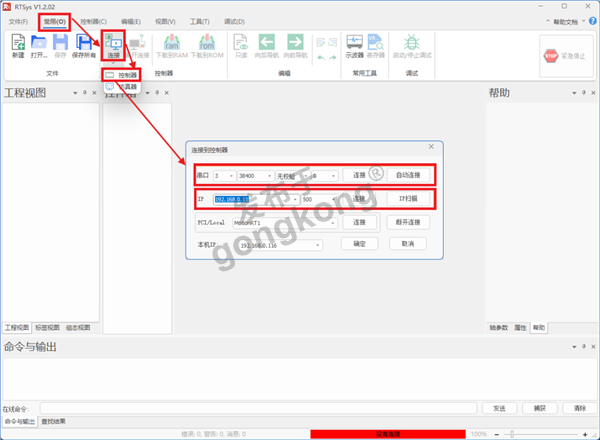
Task: Click the 紧急停止 STOP icon
Action: click(551, 56)
